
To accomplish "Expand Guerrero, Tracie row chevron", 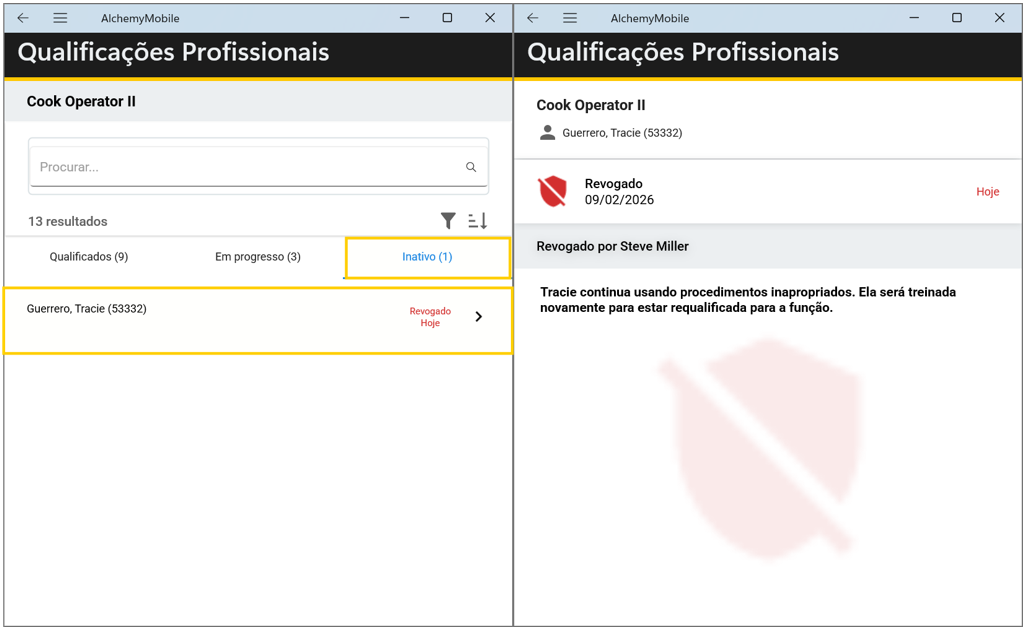I will click(479, 317).
